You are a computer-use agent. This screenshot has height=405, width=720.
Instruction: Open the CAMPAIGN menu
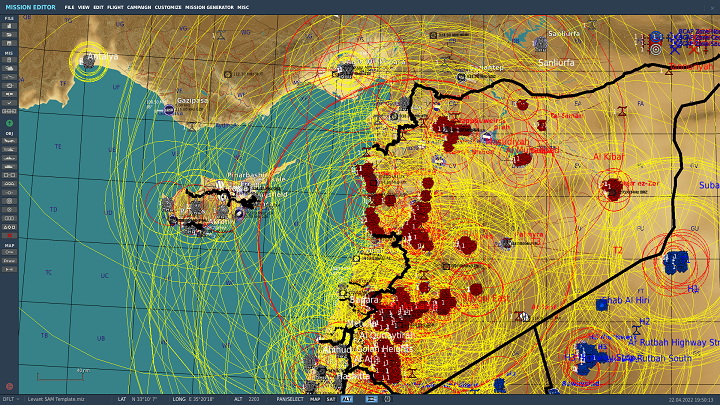click(137, 7)
